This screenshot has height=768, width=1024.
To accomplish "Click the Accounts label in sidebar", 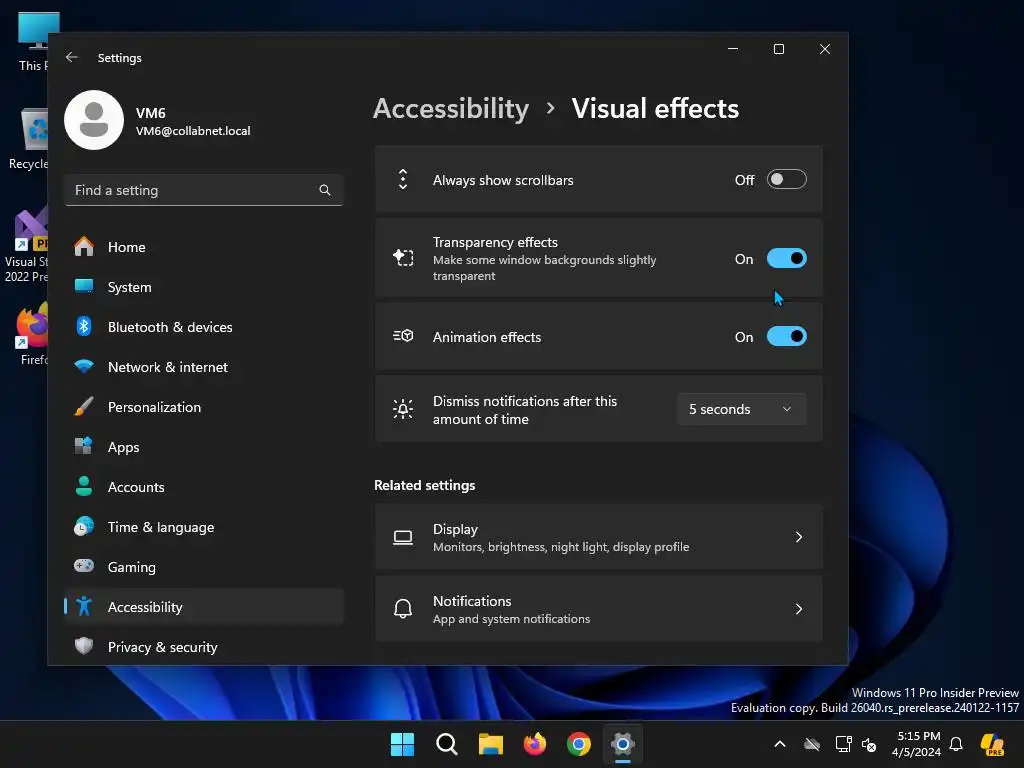I will point(136,487).
